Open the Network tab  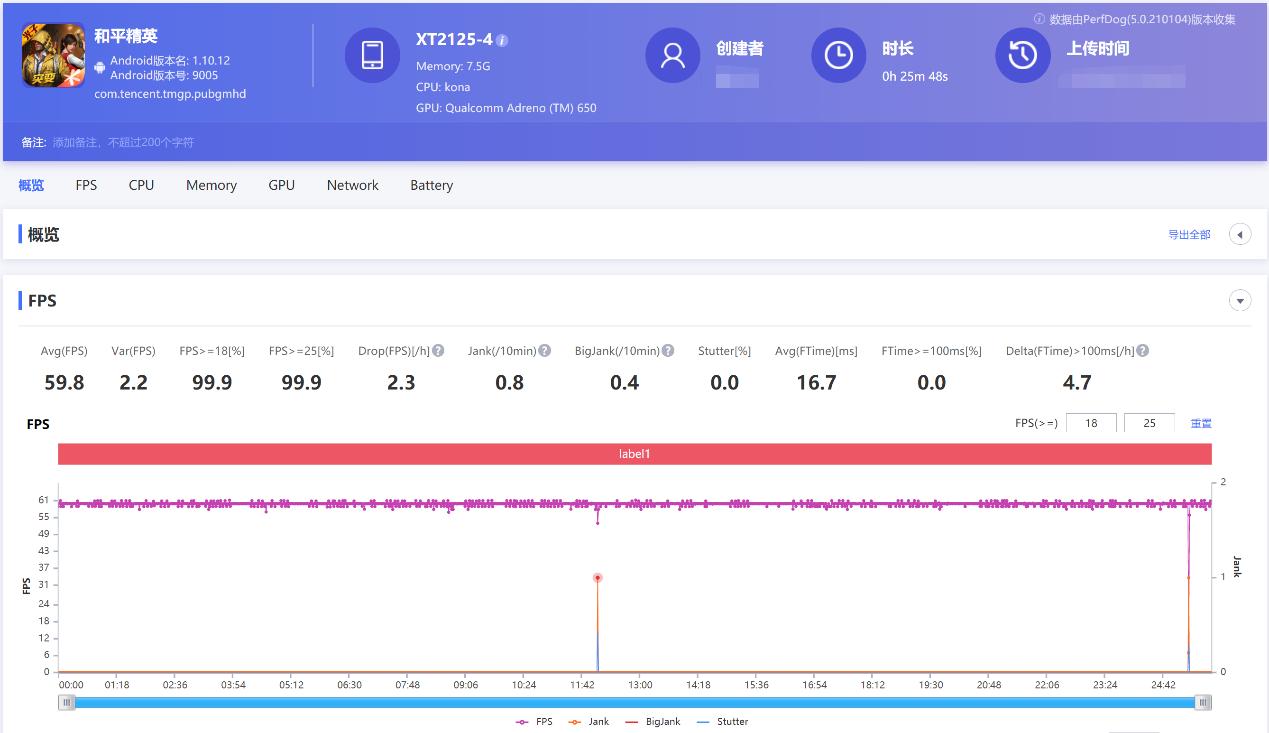point(352,185)
